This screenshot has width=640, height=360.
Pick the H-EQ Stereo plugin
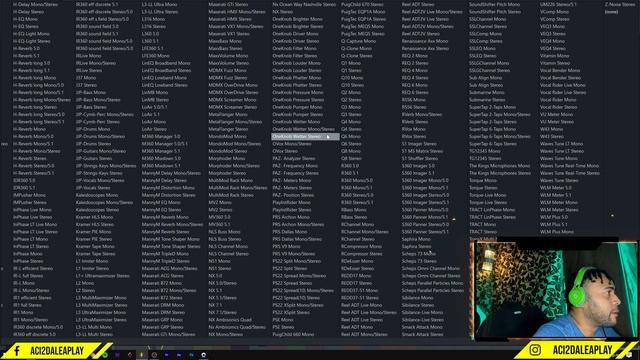26,27
